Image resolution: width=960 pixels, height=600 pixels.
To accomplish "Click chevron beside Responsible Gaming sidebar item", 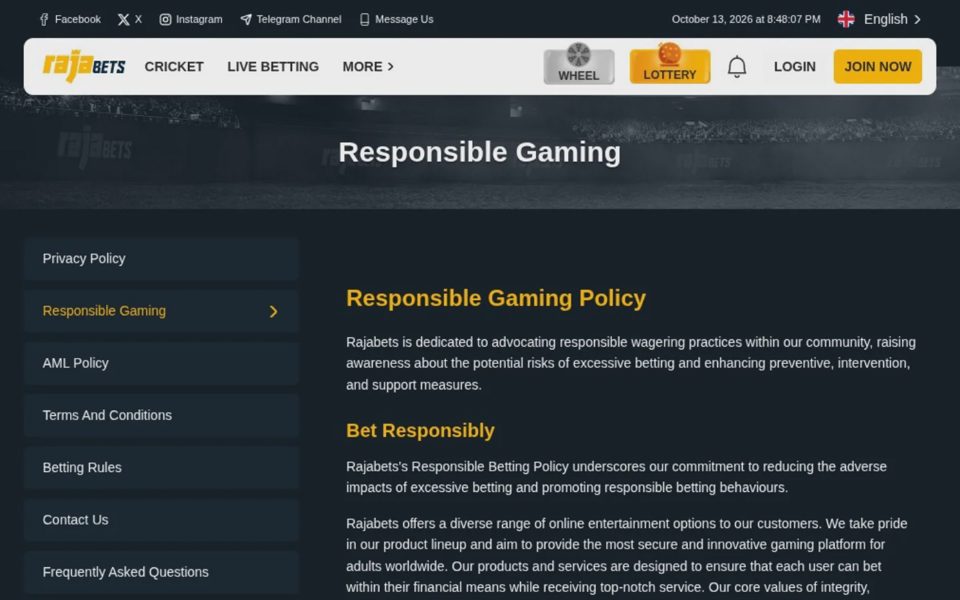I will pyautogui.click(x=273, y=312).
